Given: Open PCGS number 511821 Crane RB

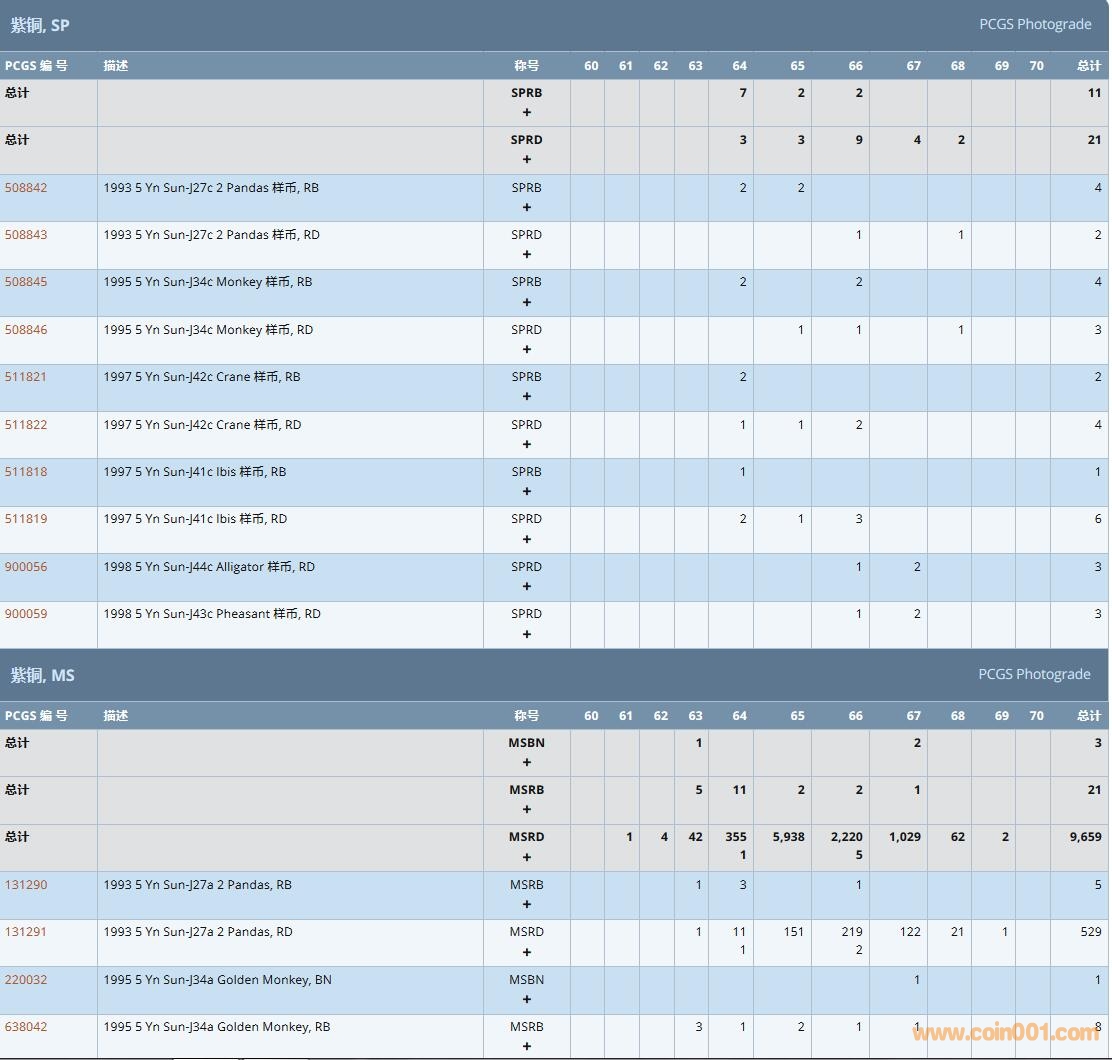Looking at the screenshot, I should point(26,377).
